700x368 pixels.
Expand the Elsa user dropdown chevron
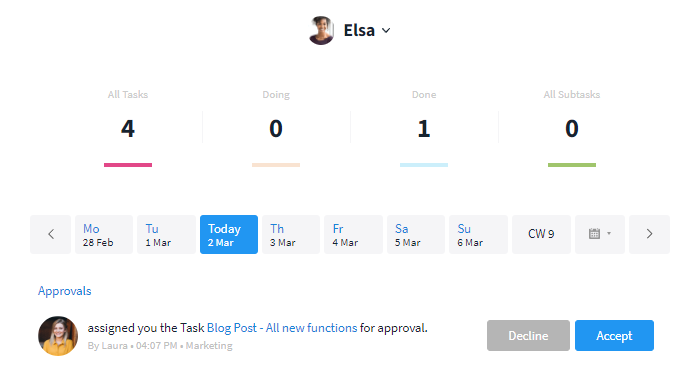click(x=386, y=31)
